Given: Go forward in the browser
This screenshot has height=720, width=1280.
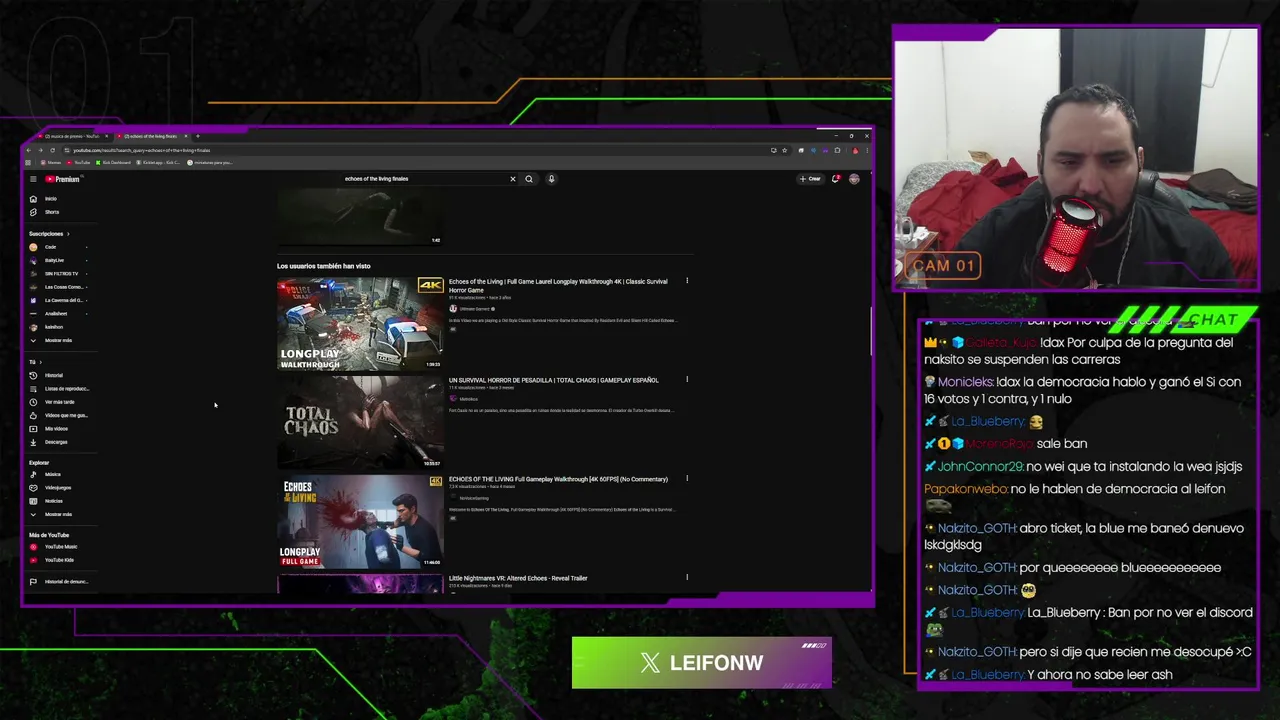Looking at the screenshot, I should click(41, 150).
